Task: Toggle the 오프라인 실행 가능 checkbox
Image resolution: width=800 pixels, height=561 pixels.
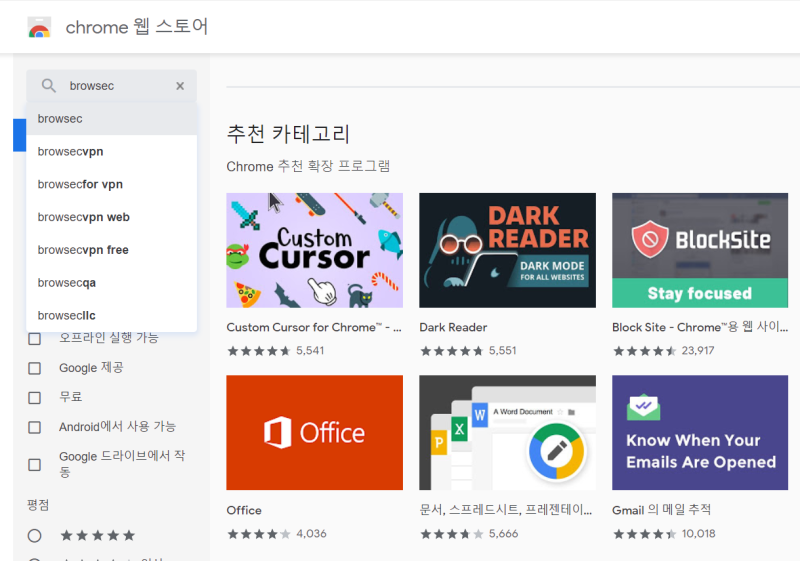Action: coord(34,339)
